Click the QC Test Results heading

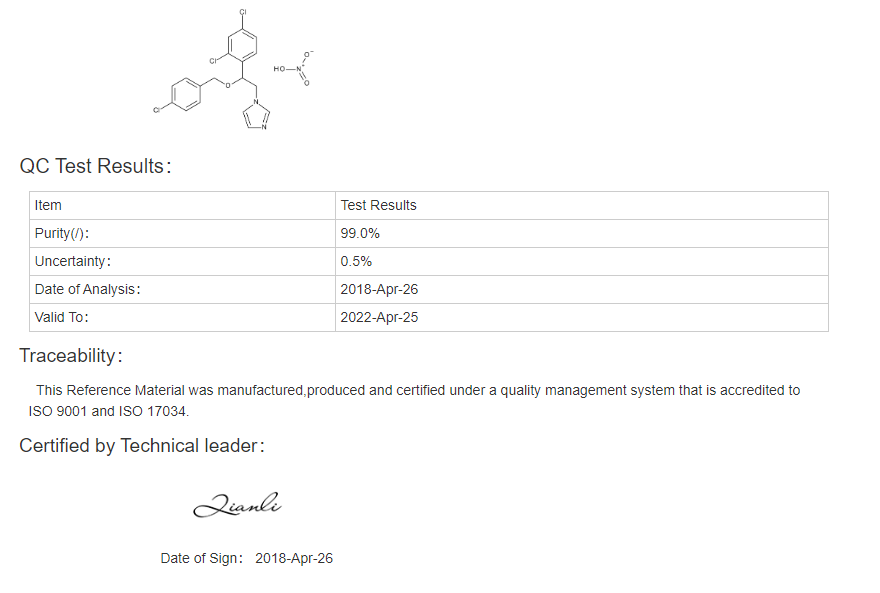click(95, 166)
